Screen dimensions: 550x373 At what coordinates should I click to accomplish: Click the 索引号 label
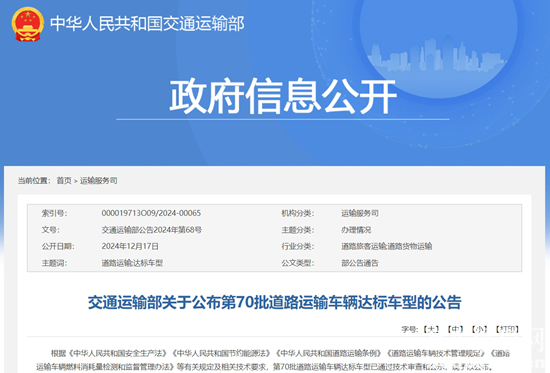tap(54, 213)
